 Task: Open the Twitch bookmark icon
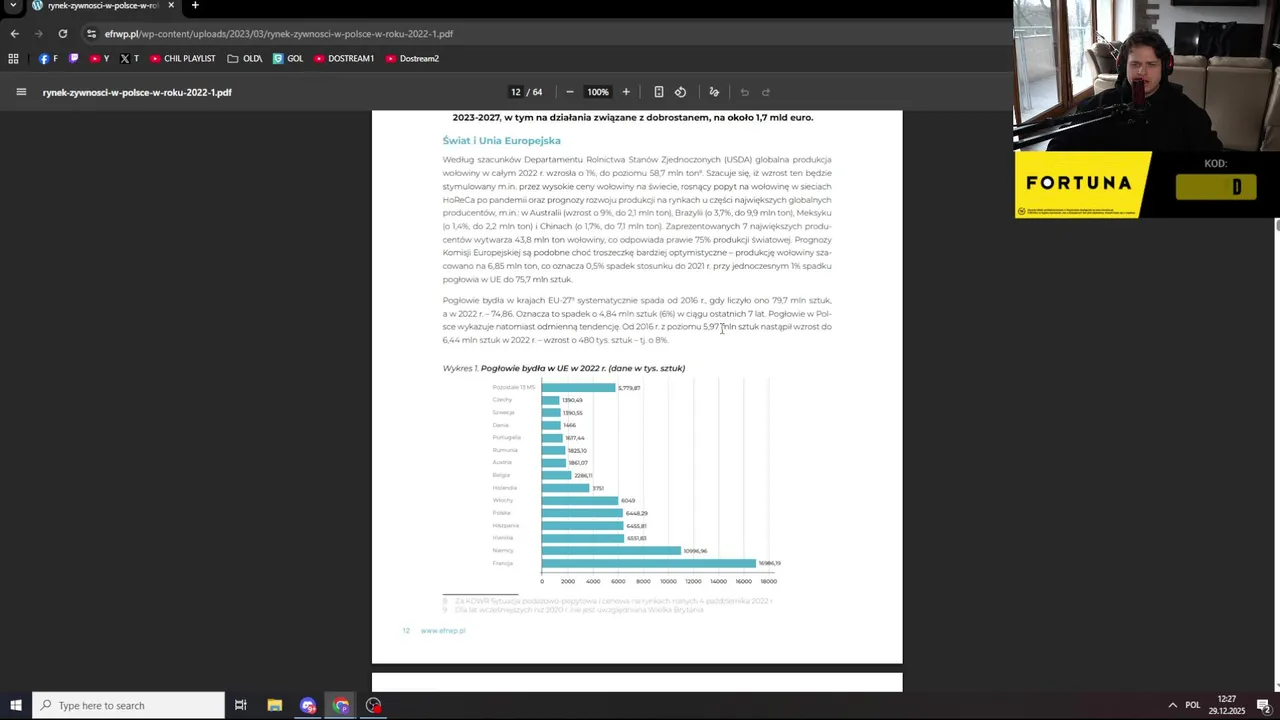pyautogui.click(x=73, y=58)
